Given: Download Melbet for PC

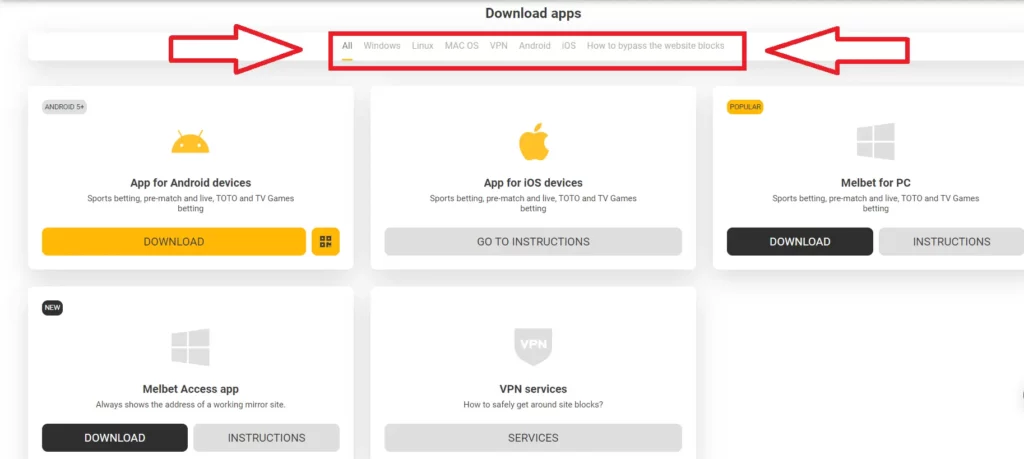Looking at the screenshot, I should tap(799, 241).
